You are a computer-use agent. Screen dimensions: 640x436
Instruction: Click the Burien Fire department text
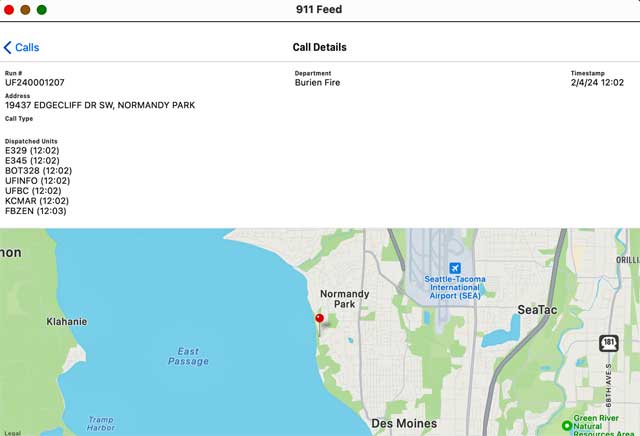317,83
